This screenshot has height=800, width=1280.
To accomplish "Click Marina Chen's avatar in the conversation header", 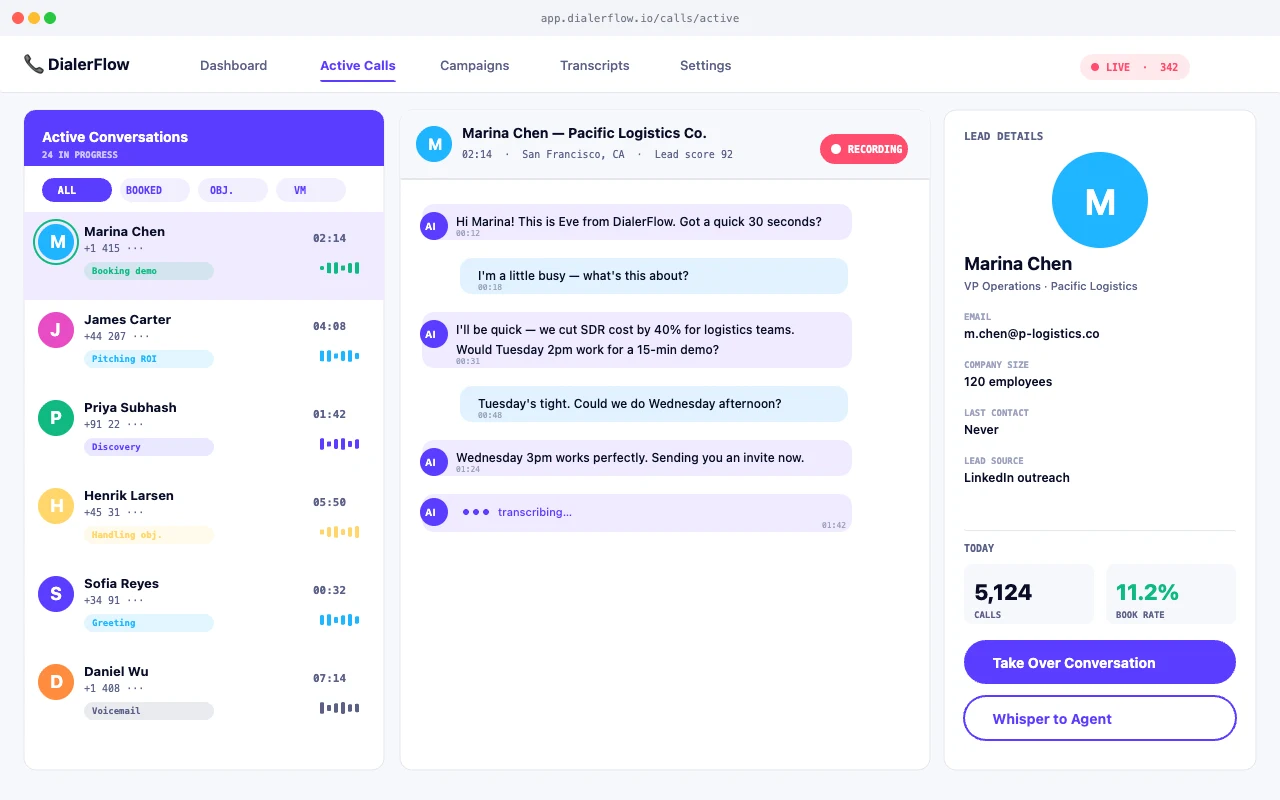I will click(434, 144).
